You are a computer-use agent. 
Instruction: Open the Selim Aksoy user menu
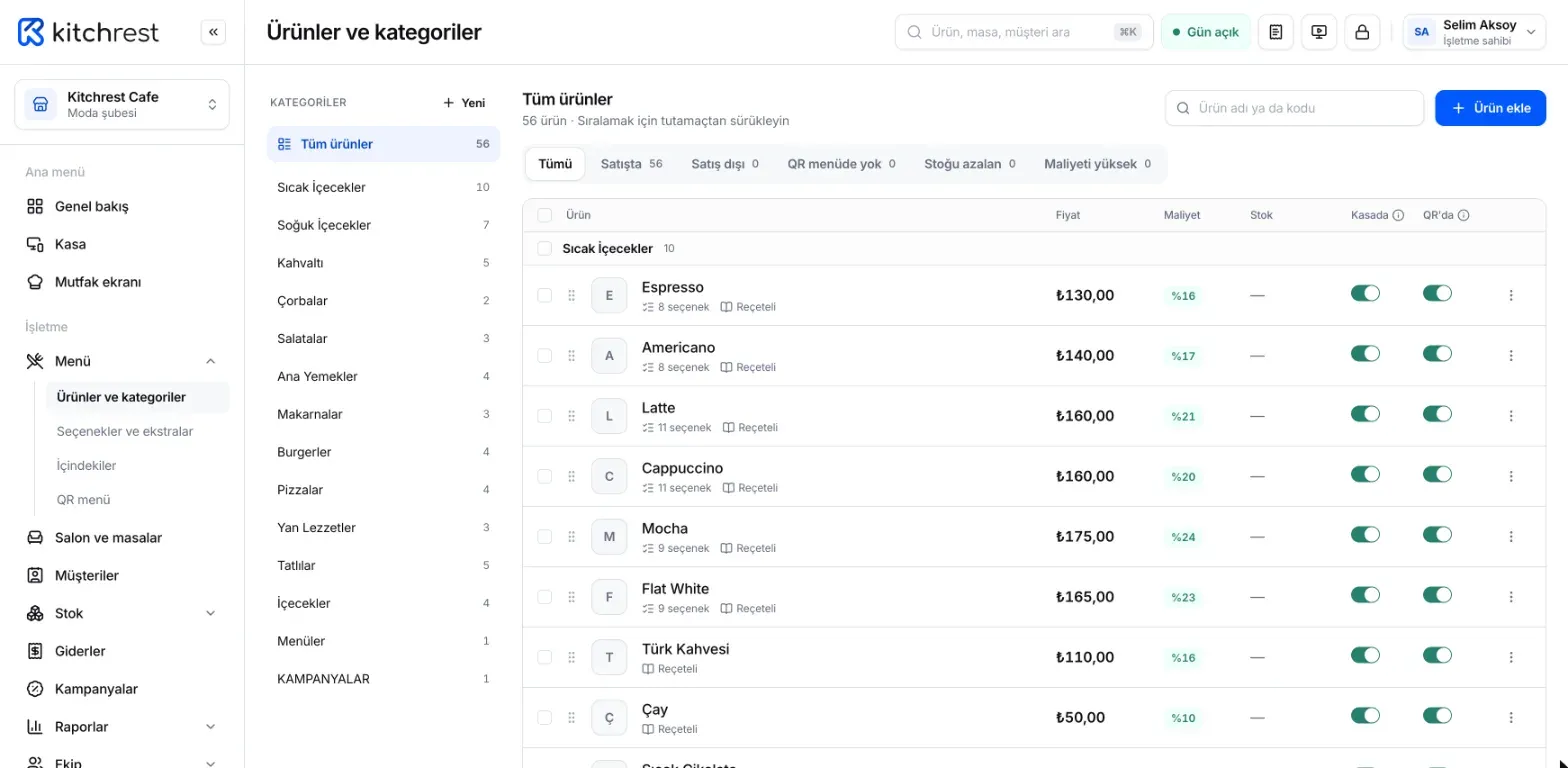[x=1475, y=32]
